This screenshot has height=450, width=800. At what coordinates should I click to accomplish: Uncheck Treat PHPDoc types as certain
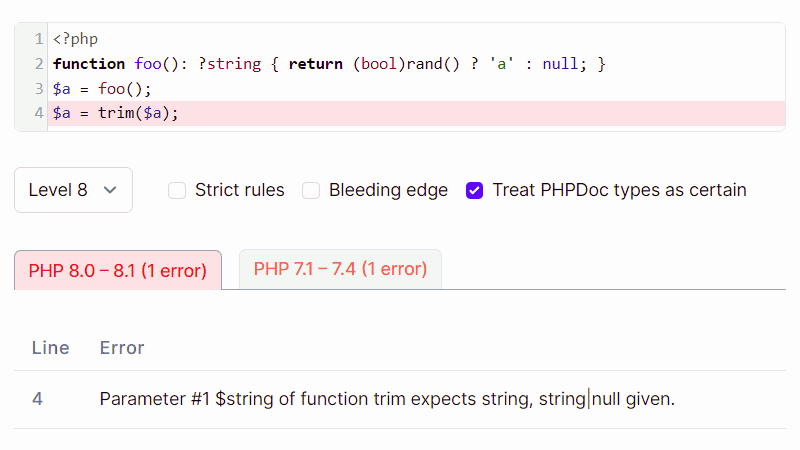click(475, 190)
